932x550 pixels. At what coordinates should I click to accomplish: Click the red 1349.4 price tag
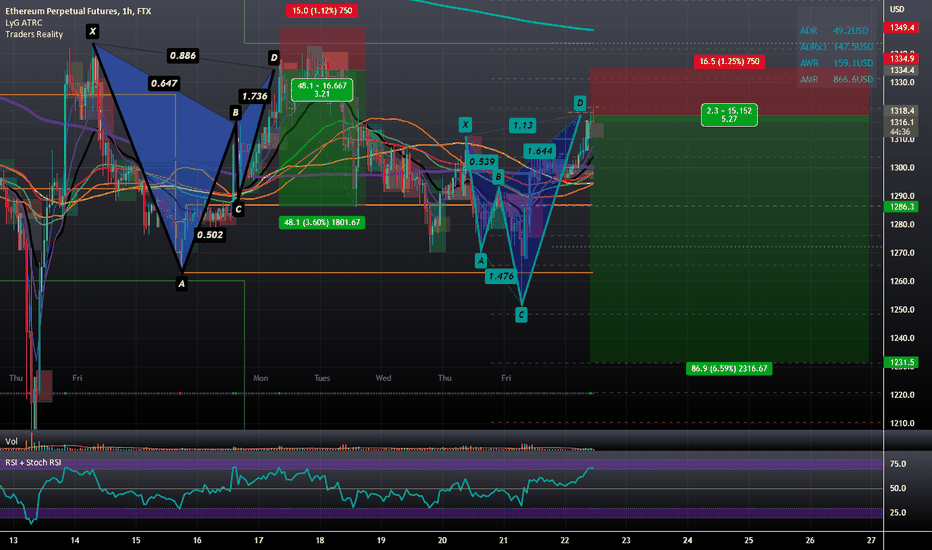tap(901, 27)
